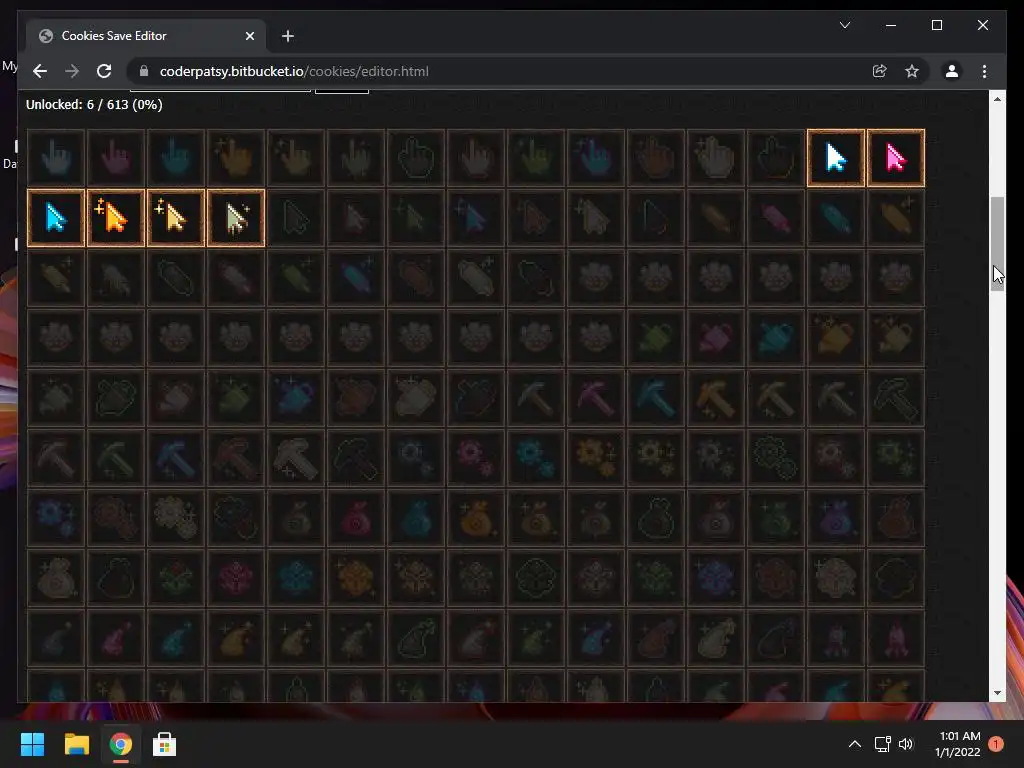Viewport: 1024px width, 768px height.
Task: Show hidden system tray icons
Action: (854, 744)
